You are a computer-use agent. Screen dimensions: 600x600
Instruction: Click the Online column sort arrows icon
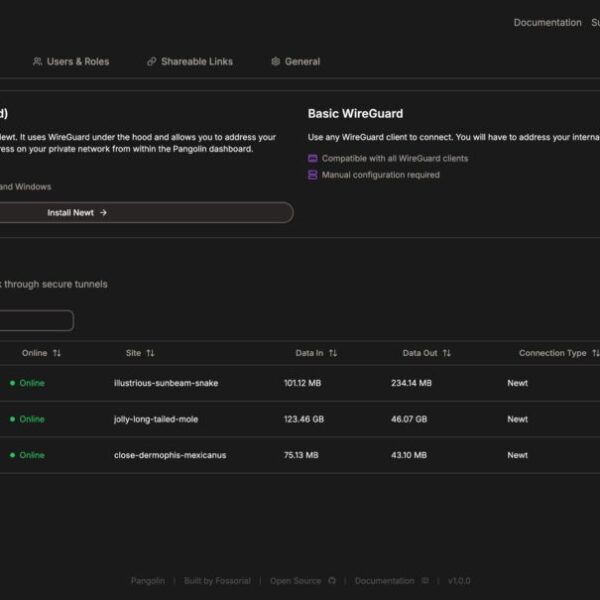[x=57, y=353]
